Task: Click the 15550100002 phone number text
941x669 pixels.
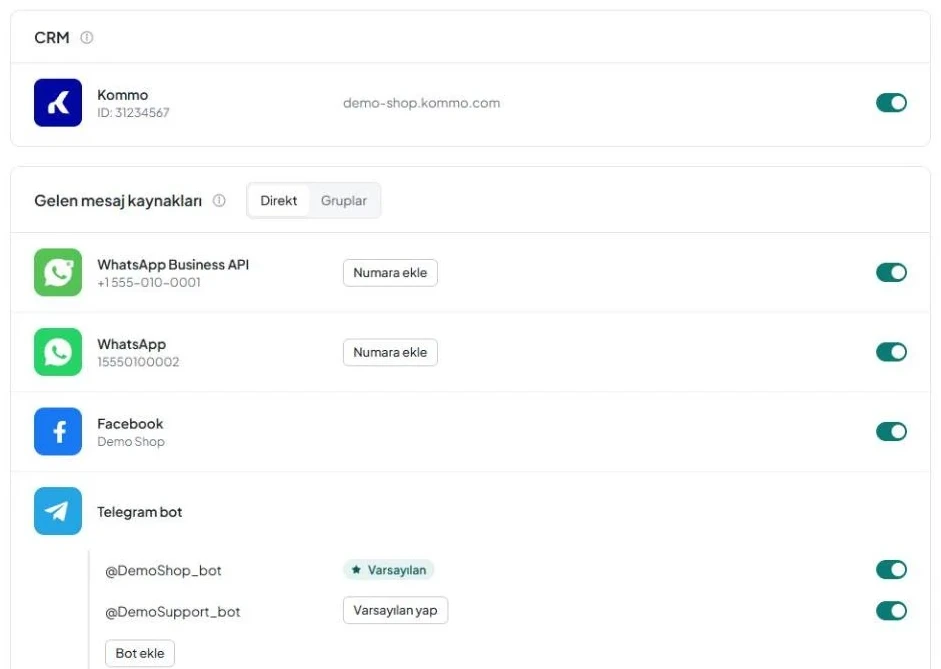Action: [138, 362]
